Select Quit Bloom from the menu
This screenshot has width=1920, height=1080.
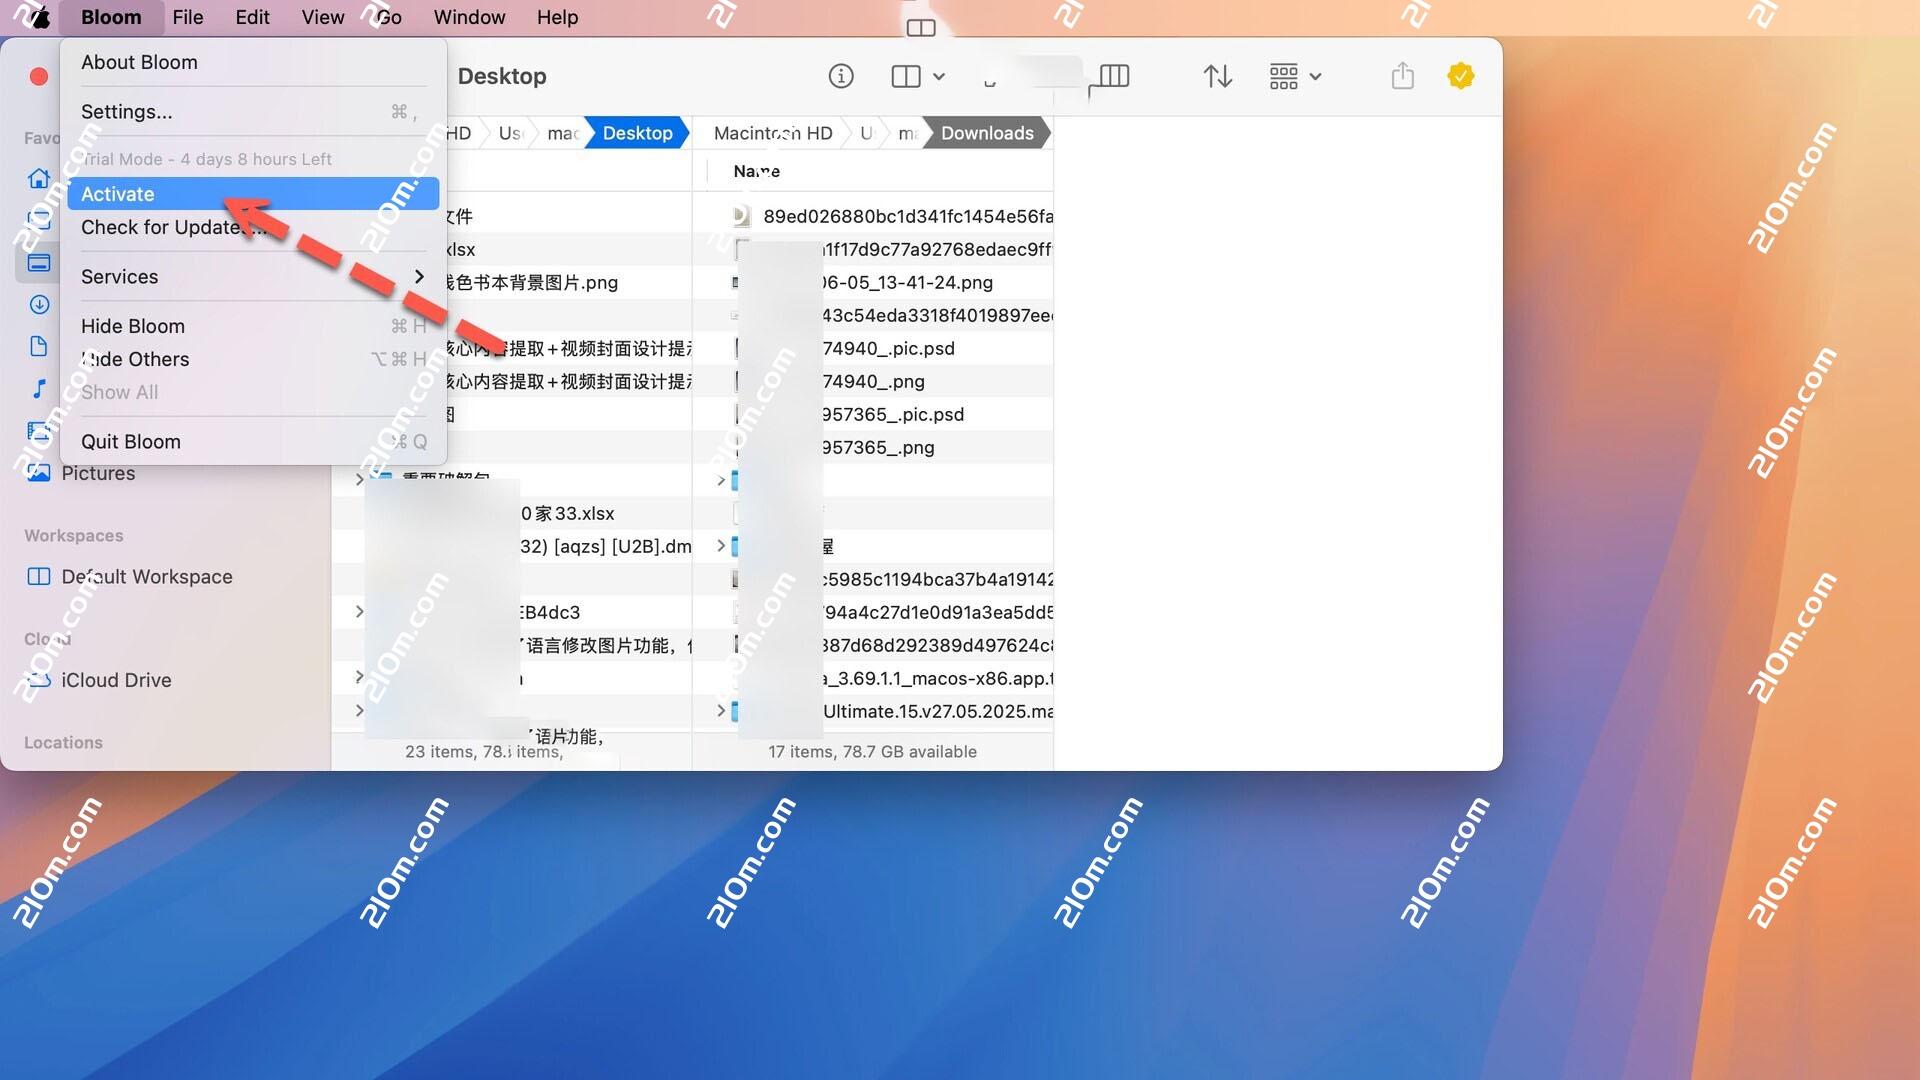click(131, 441)
